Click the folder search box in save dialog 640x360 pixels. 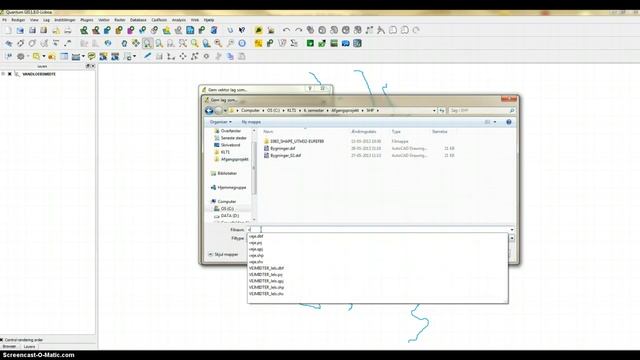click(x=481, y=111)
